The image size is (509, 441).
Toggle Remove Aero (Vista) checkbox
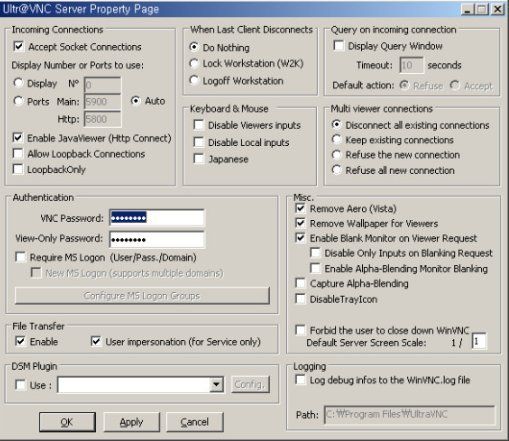coord(300,208)
